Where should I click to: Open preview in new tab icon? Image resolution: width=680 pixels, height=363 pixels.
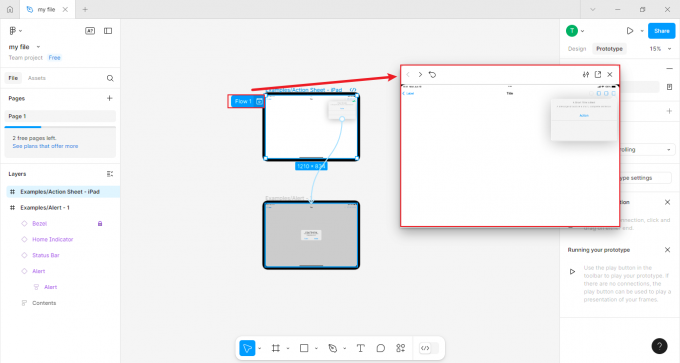pos(598,75)
